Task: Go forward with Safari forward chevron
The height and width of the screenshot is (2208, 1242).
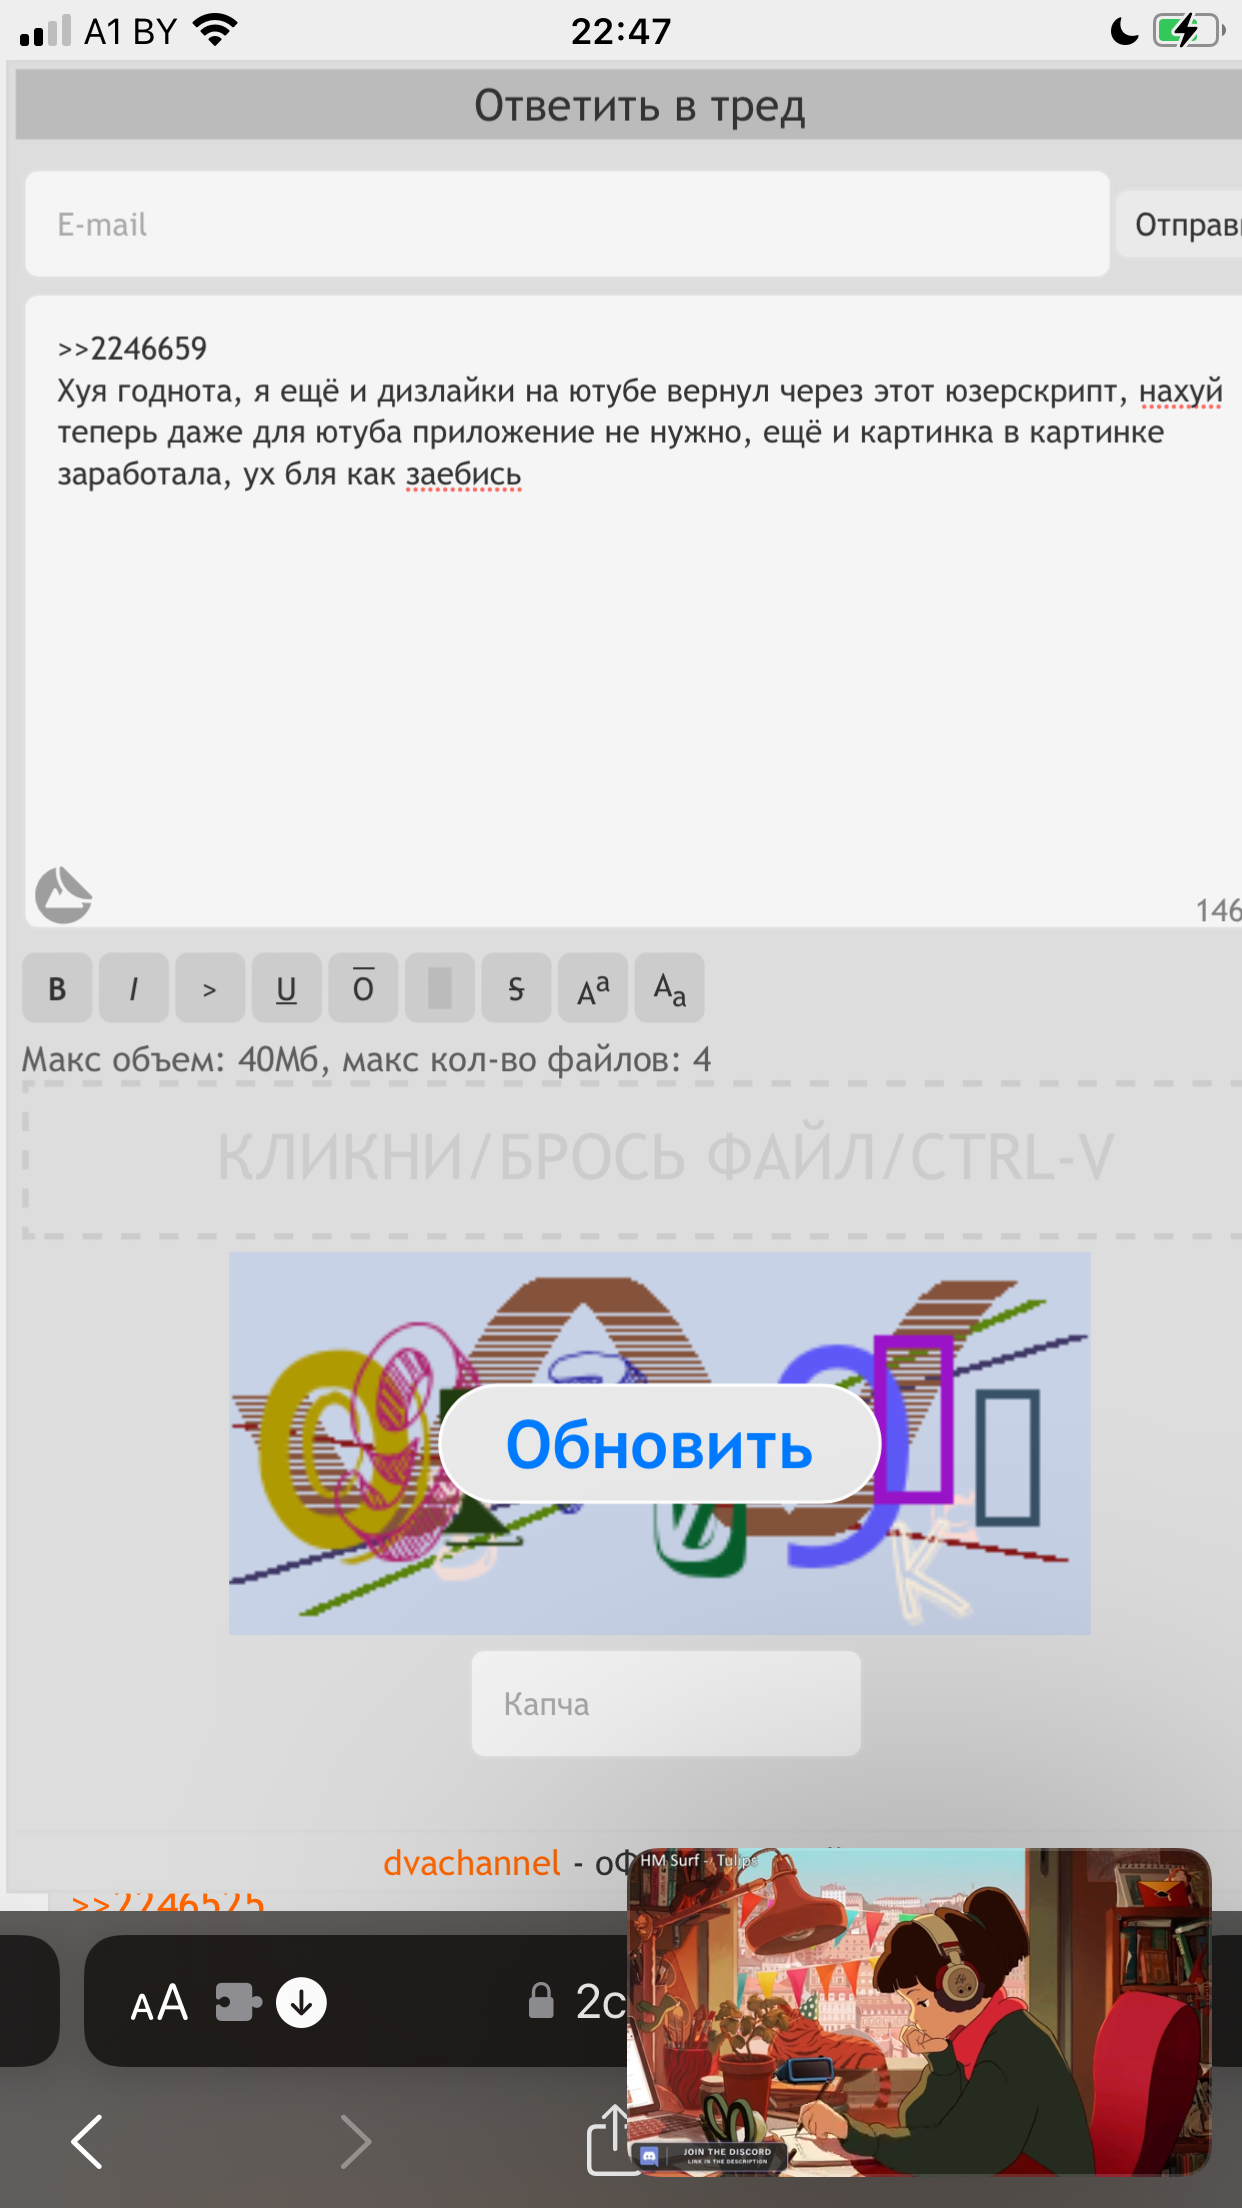Action: (355, 2141)
